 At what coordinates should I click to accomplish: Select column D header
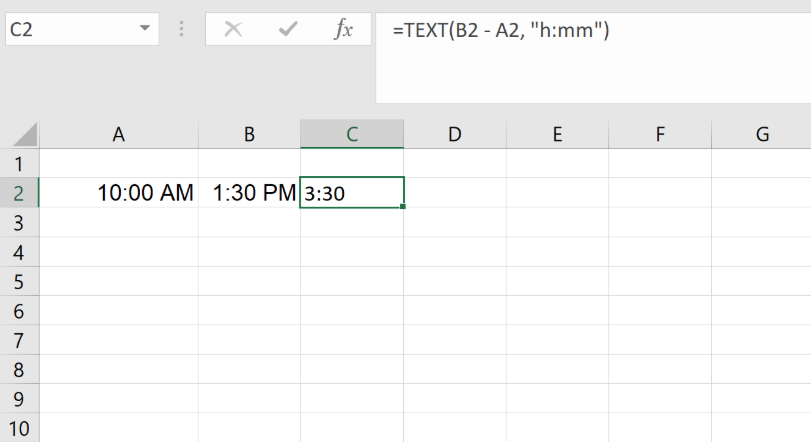click(455, 134)
